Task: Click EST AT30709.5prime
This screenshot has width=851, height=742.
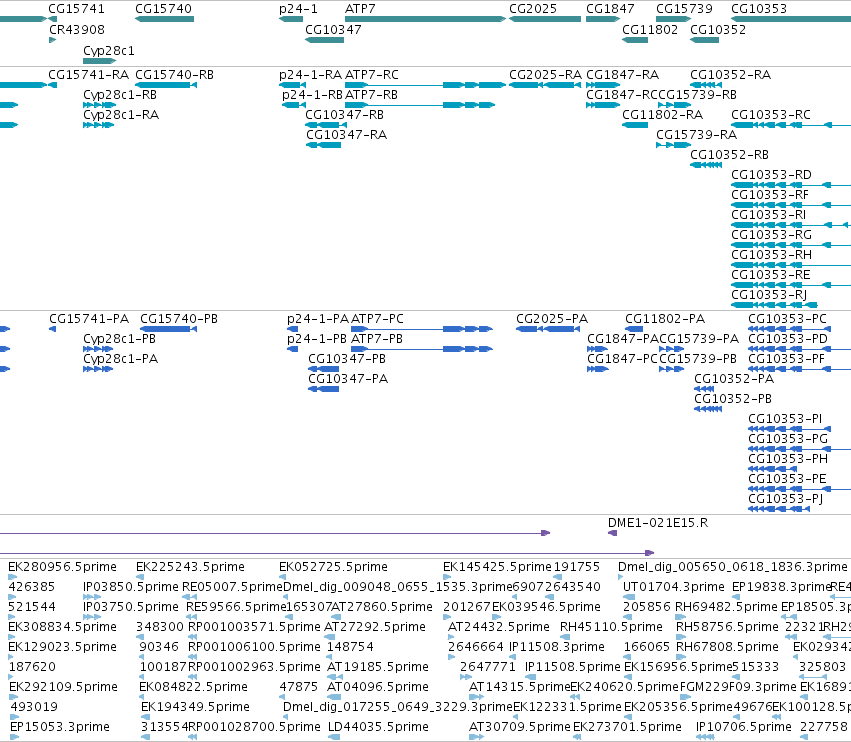Action: 476,737
